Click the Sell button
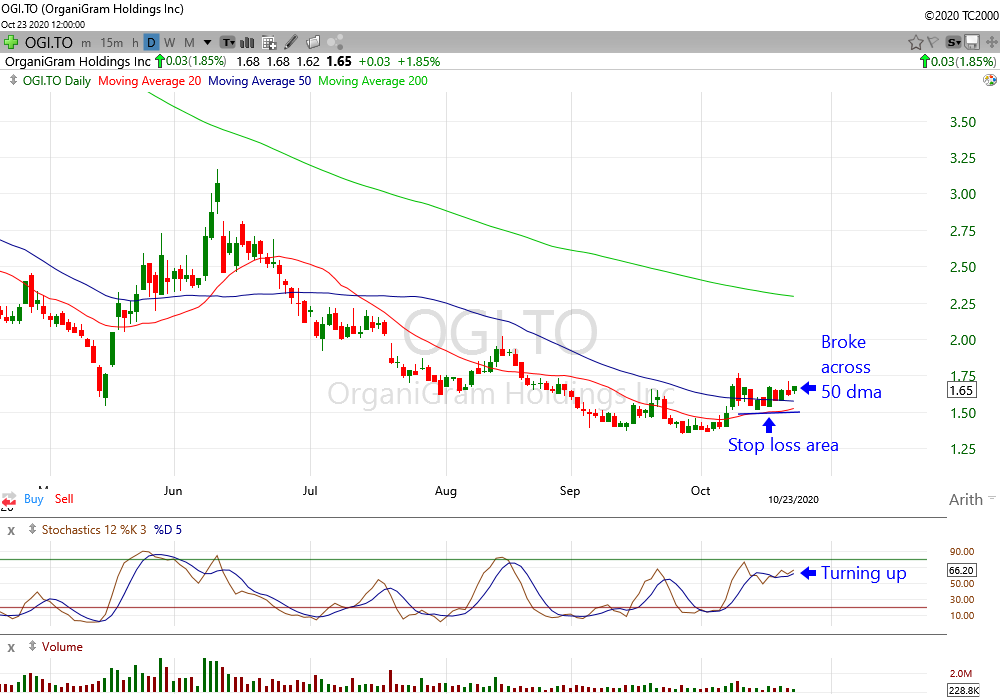The image size is (1000, 700). 64,499
